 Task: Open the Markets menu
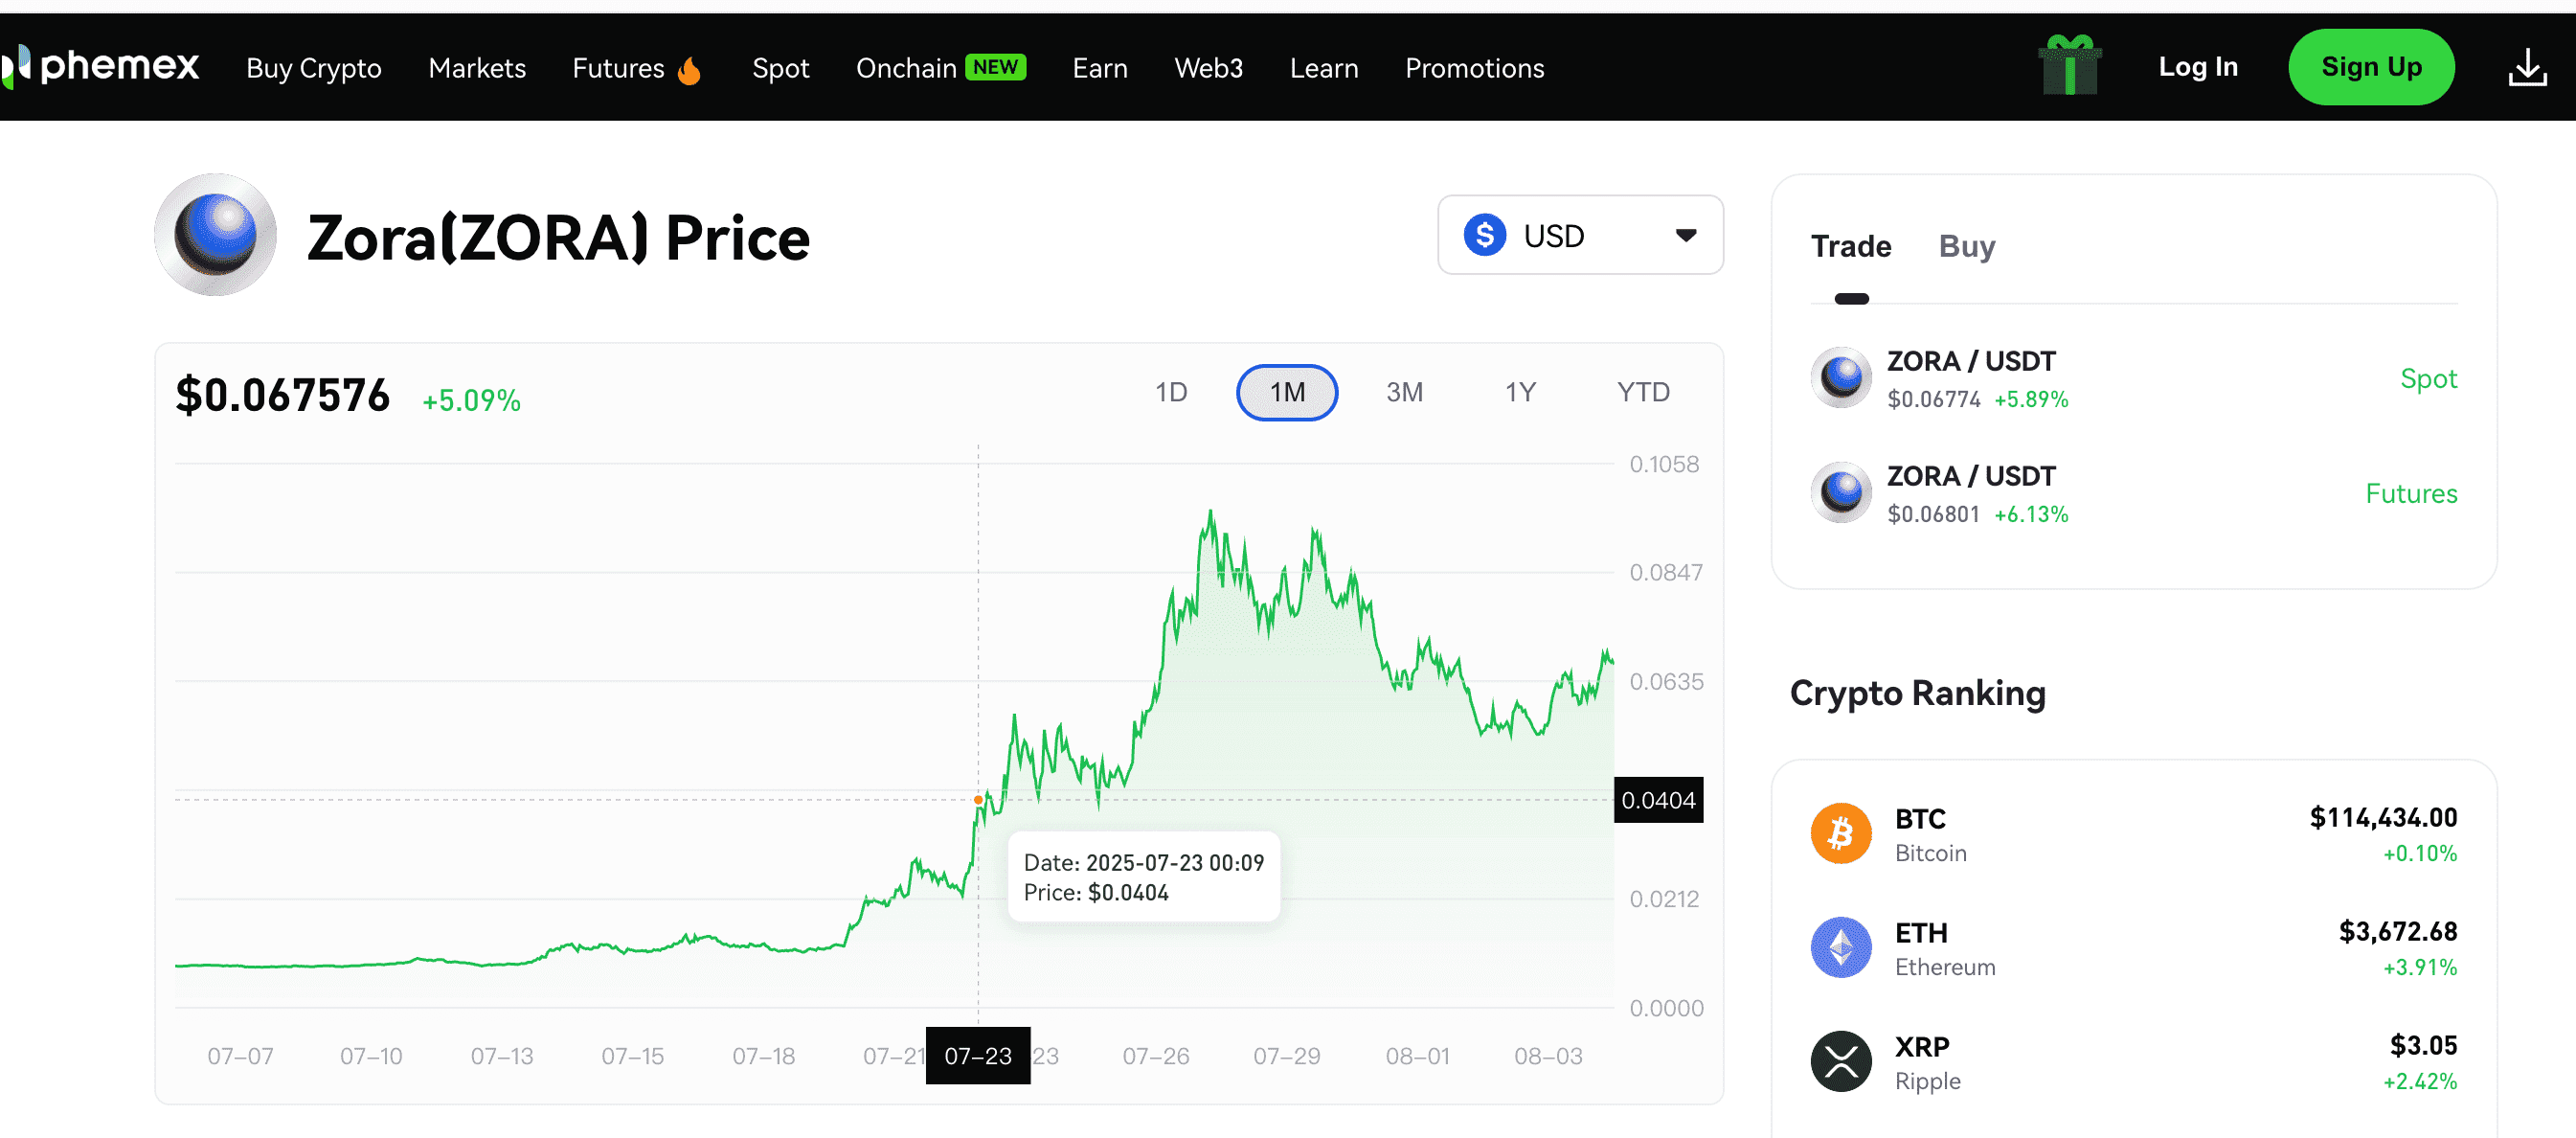coord(477,68)
